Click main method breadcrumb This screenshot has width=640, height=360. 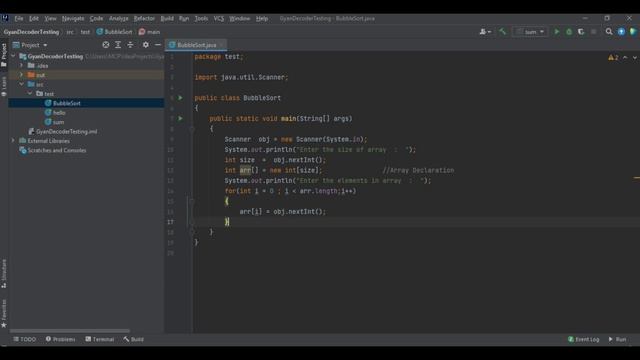149,32
